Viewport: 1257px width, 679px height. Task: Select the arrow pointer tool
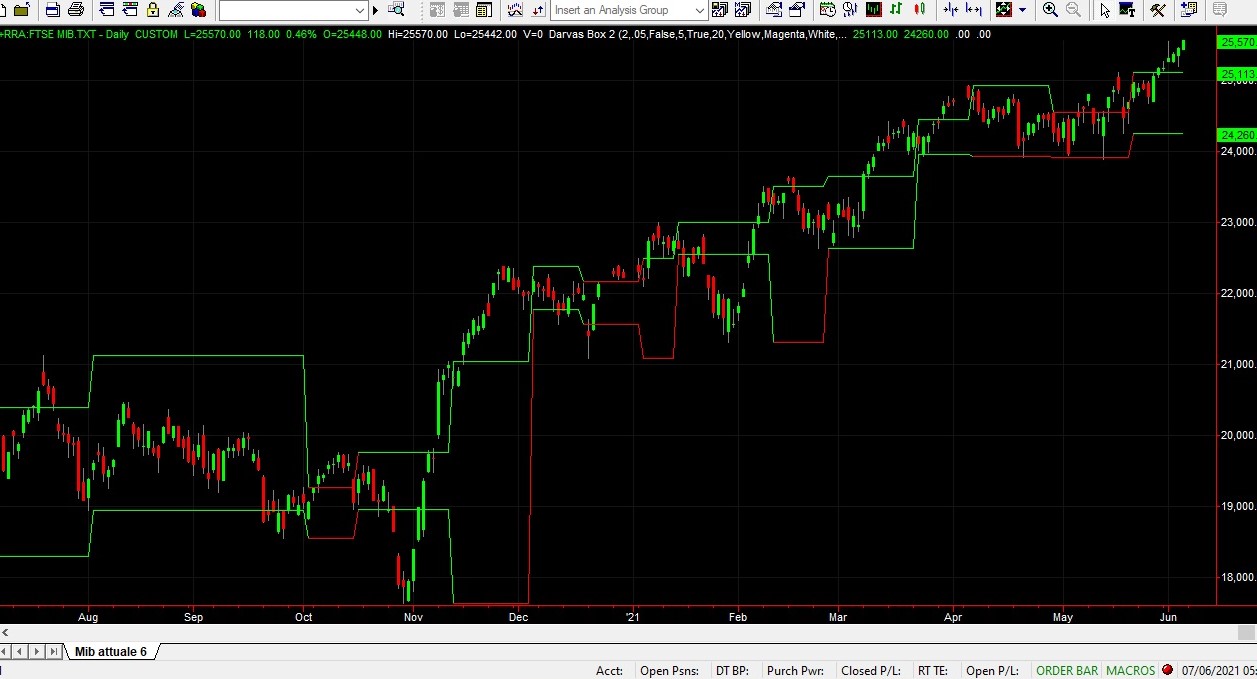coord(1104,10)
